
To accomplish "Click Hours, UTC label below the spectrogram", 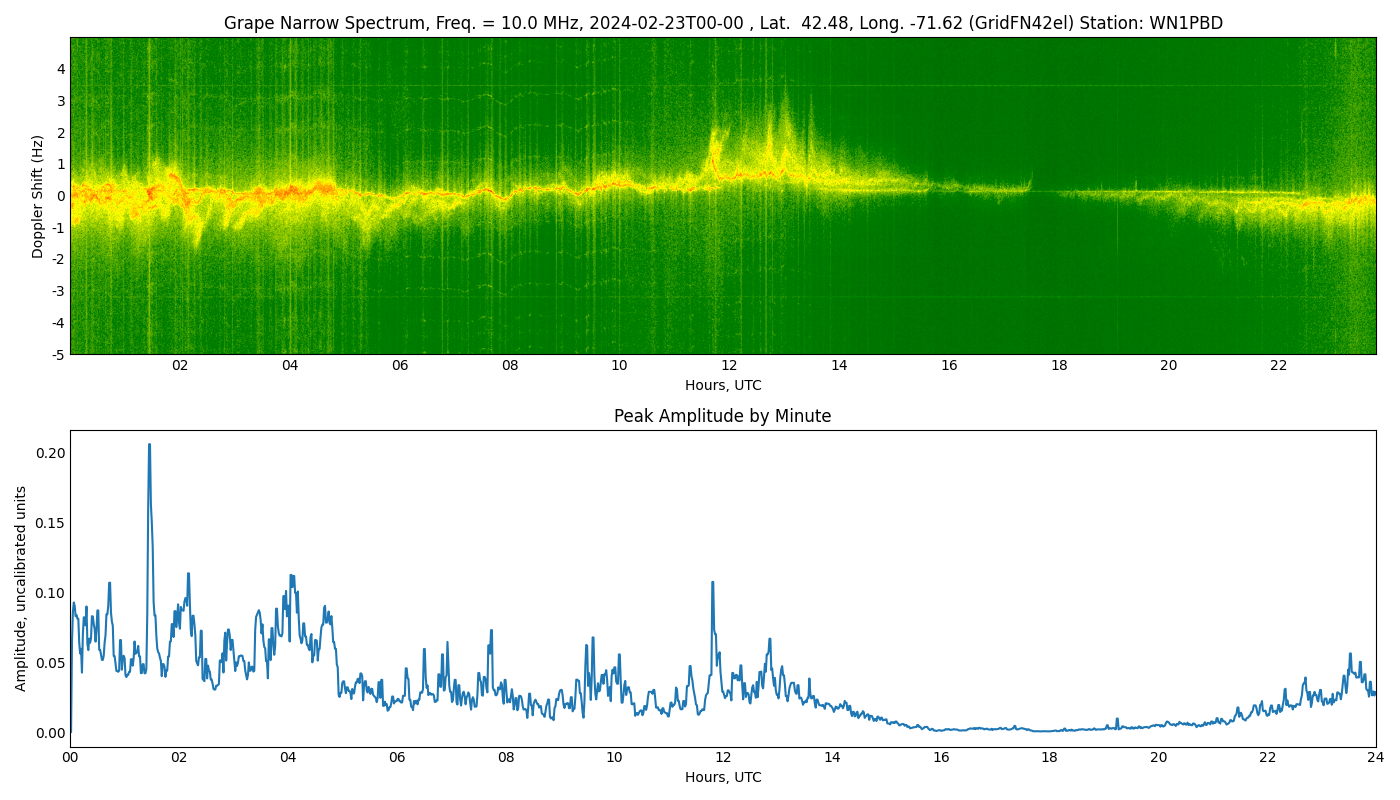I will 722,385.
